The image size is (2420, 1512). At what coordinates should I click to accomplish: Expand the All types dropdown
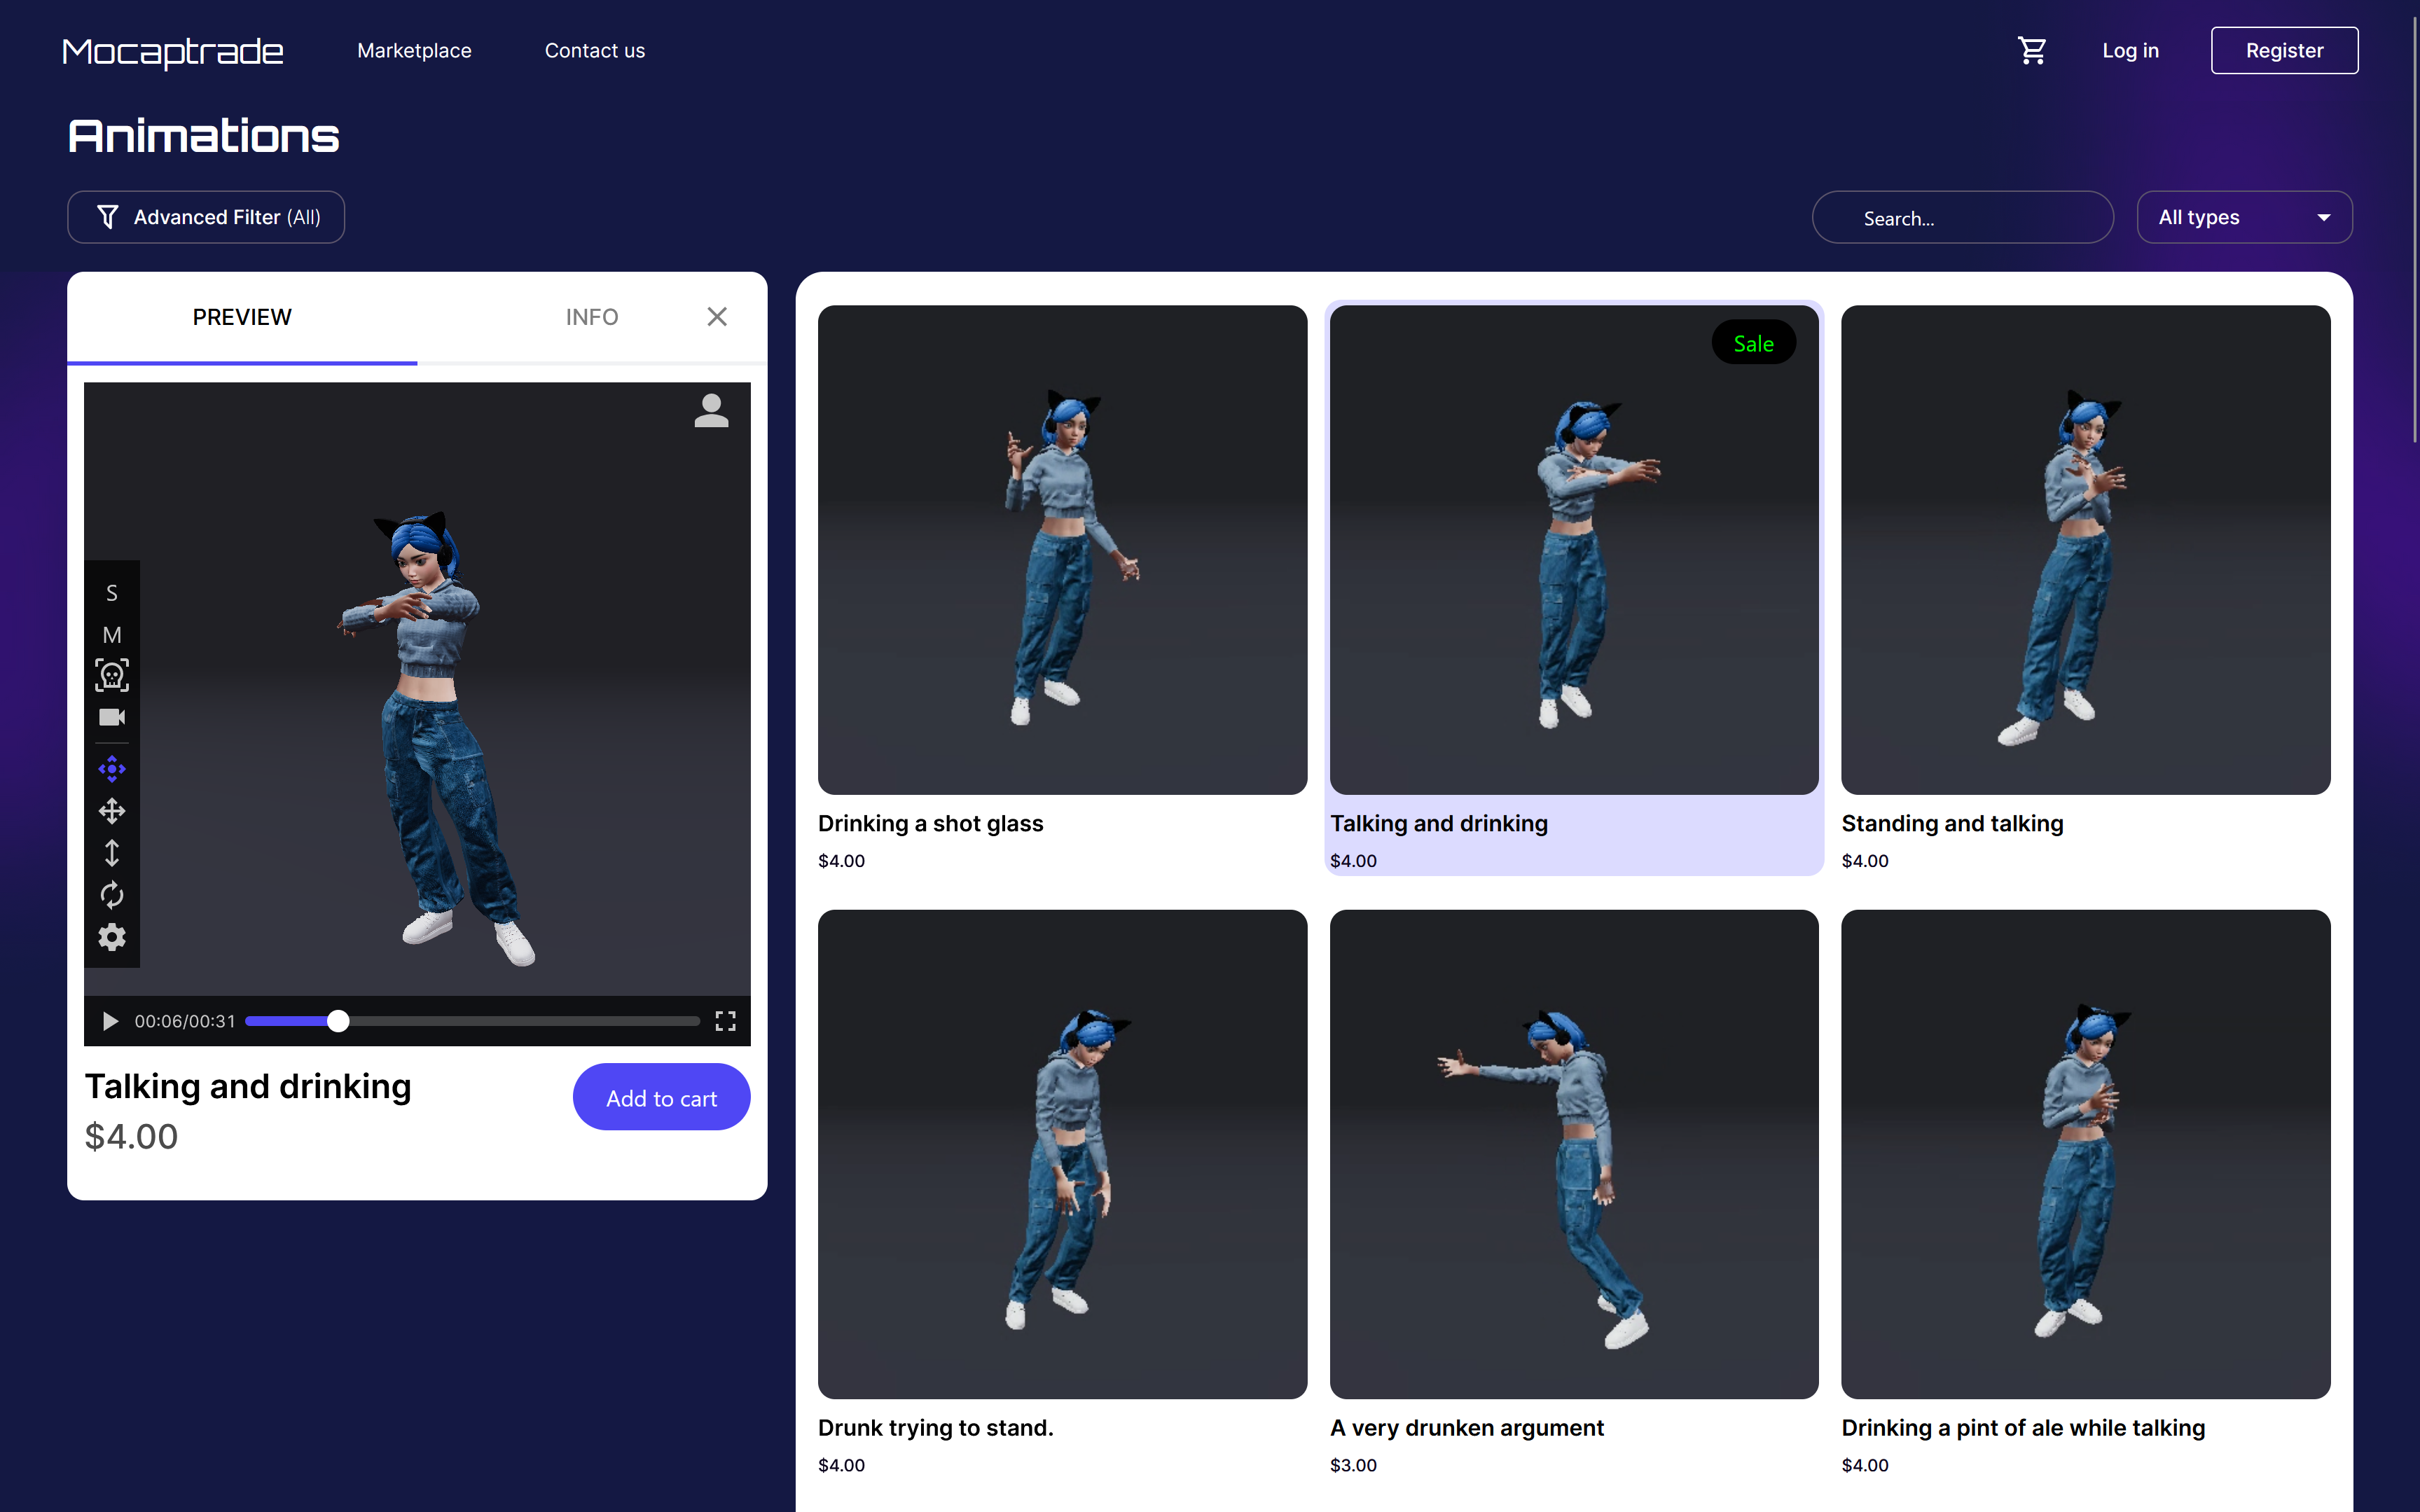[x=2244, y=217]
